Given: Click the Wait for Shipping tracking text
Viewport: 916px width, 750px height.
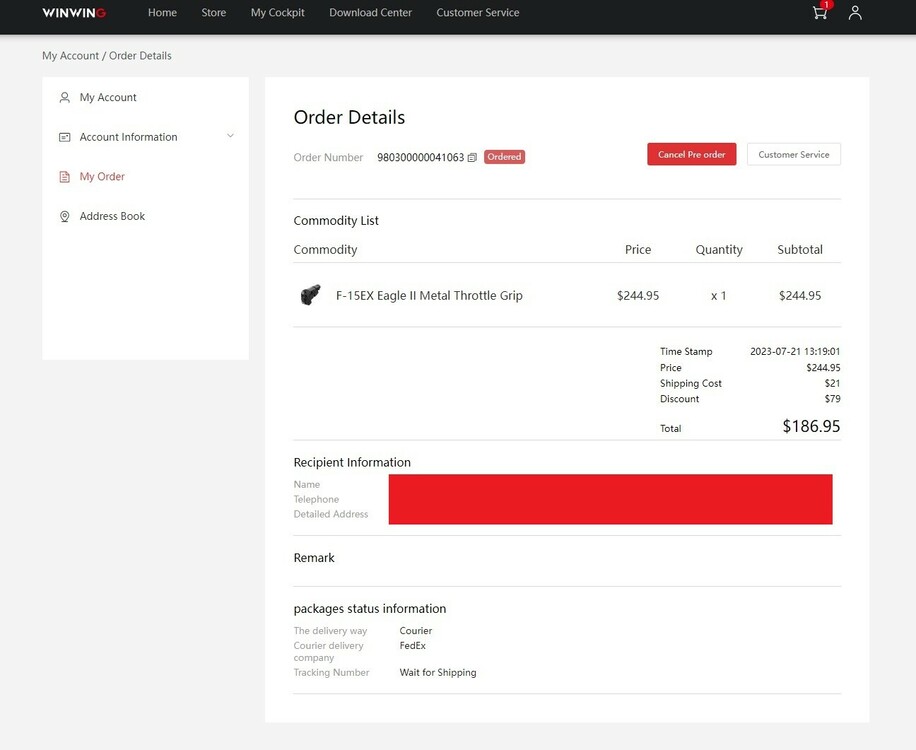Looking at the screenshot, I should coord(438,672).
